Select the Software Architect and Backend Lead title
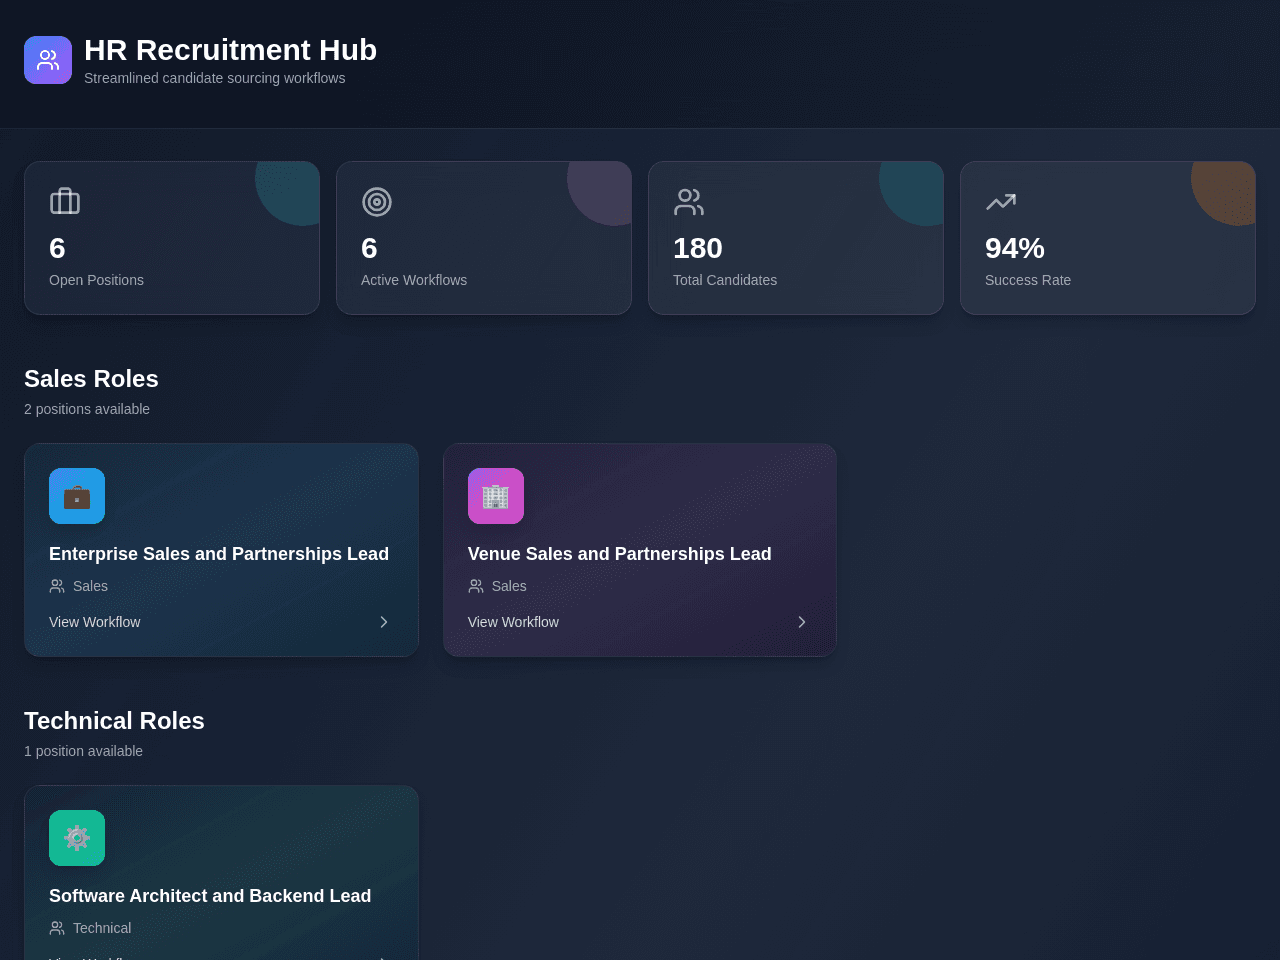The width and height of the screenshot is (1280, 960). (x=210, y=896)
